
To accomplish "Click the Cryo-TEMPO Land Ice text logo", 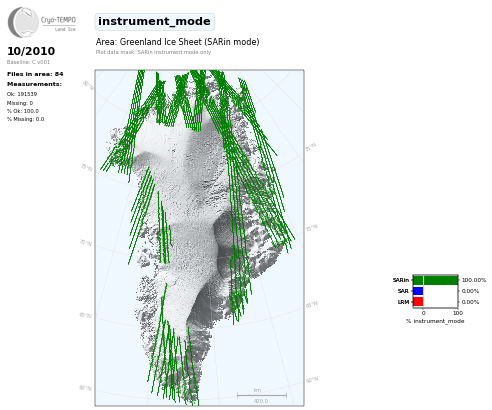I will 58,24.
